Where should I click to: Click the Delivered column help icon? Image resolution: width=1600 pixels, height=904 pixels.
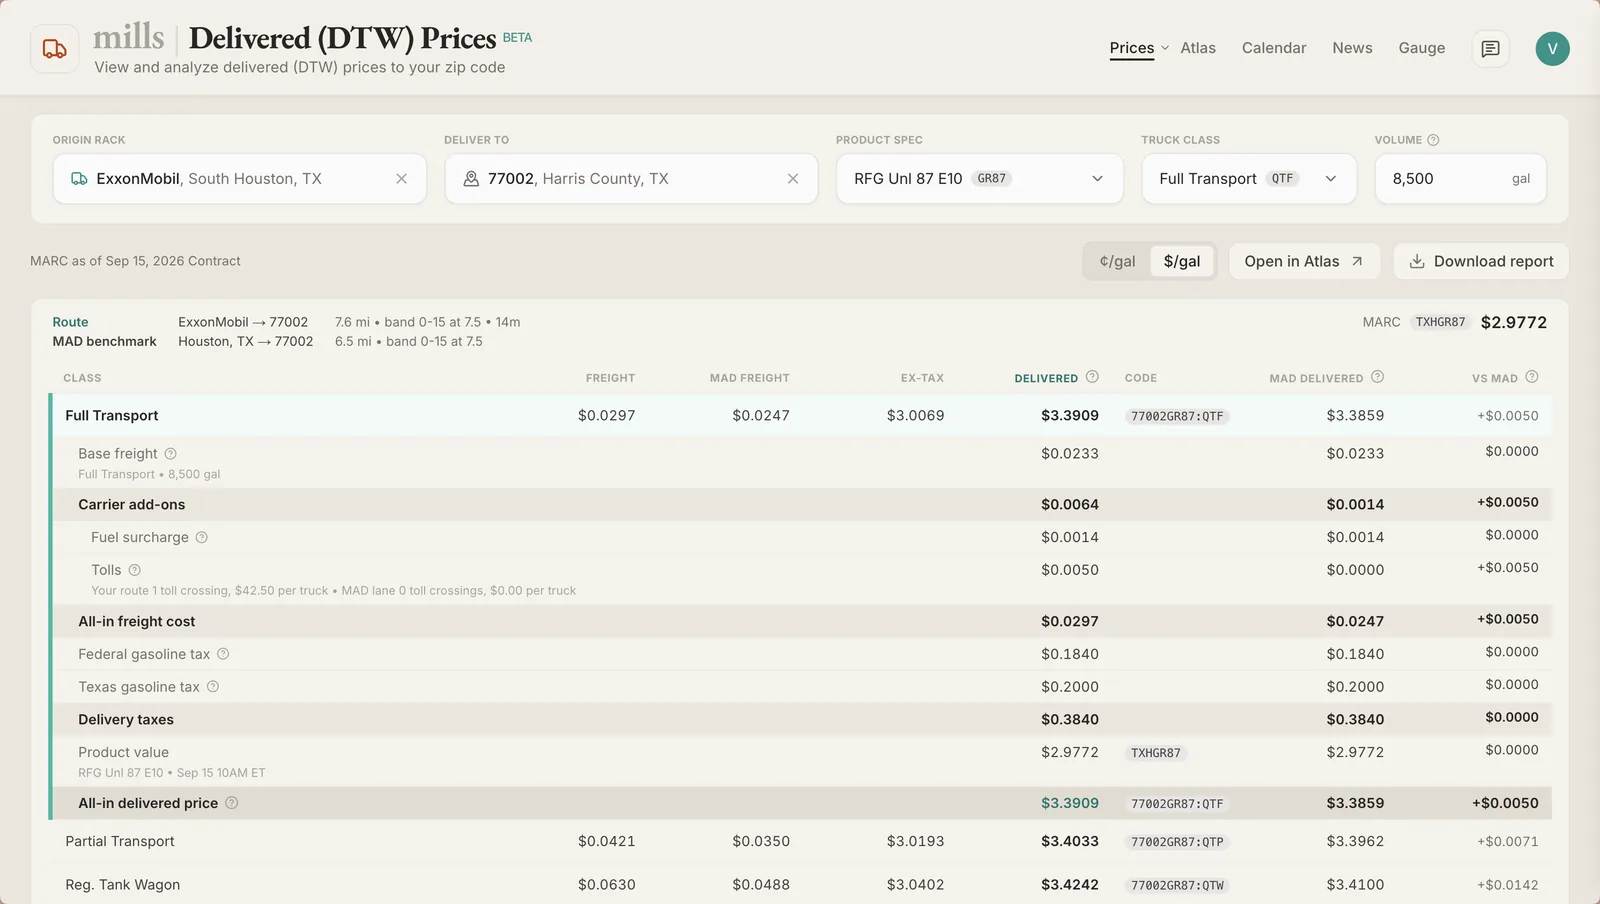coord(1092,377)
